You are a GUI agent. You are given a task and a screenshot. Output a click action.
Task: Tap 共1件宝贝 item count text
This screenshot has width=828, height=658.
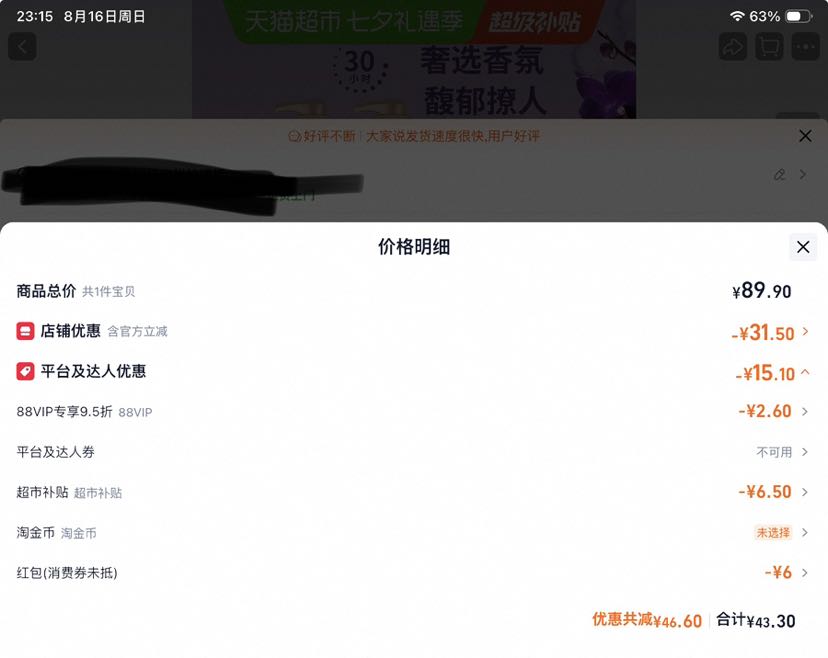click(x=108, y=292)
